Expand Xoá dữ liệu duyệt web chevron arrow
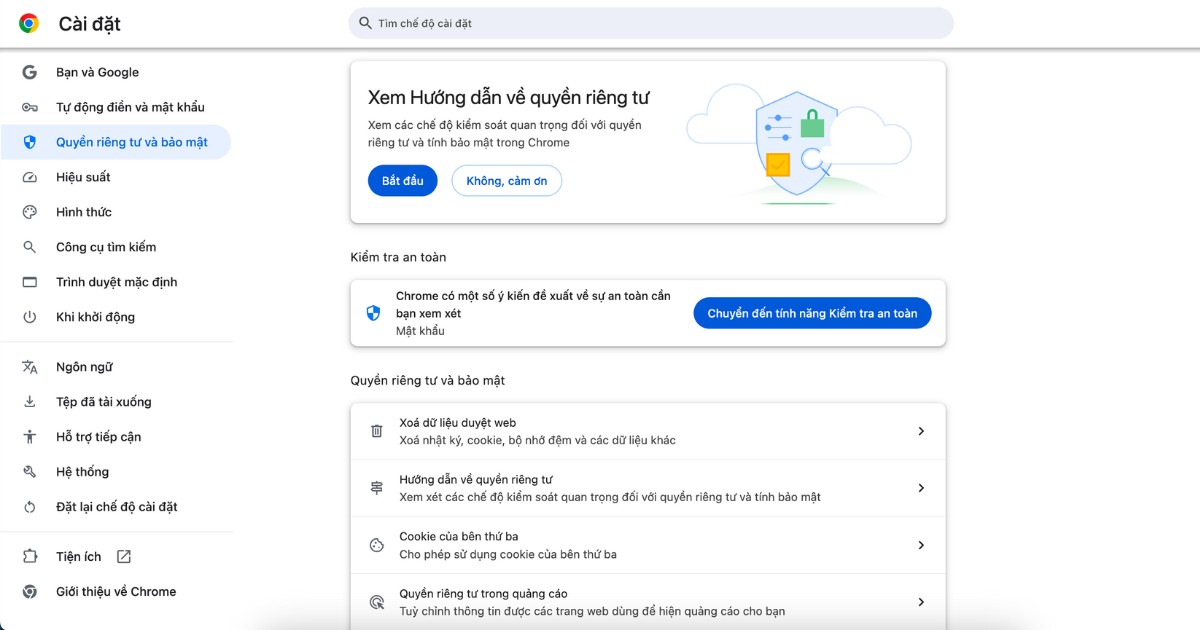 [x=921, y=431]
